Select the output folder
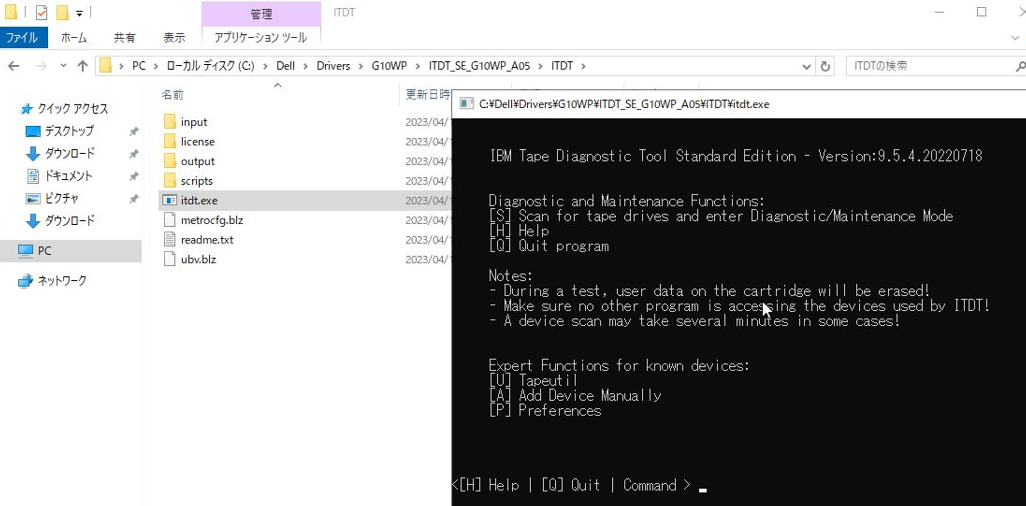Viewport: 1026px width, 506px height. [x=198, y=161]
